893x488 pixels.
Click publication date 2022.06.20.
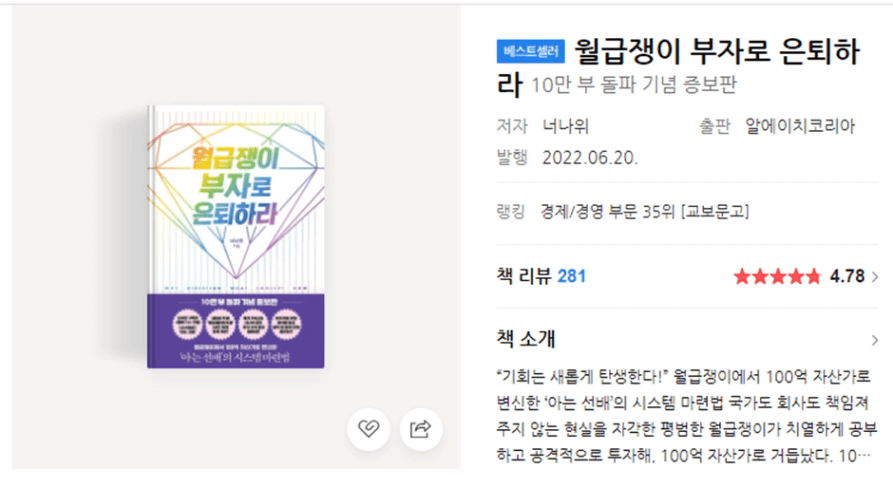coord(590,158)
